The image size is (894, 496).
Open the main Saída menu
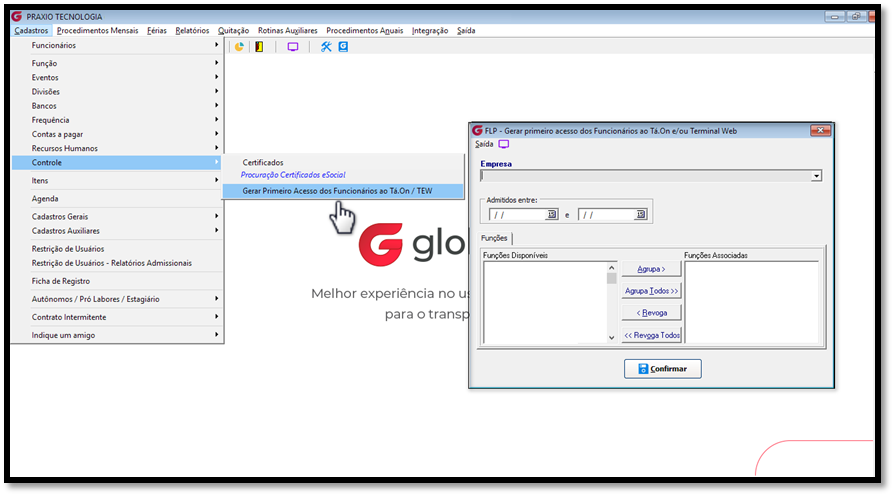coord(466,31)
